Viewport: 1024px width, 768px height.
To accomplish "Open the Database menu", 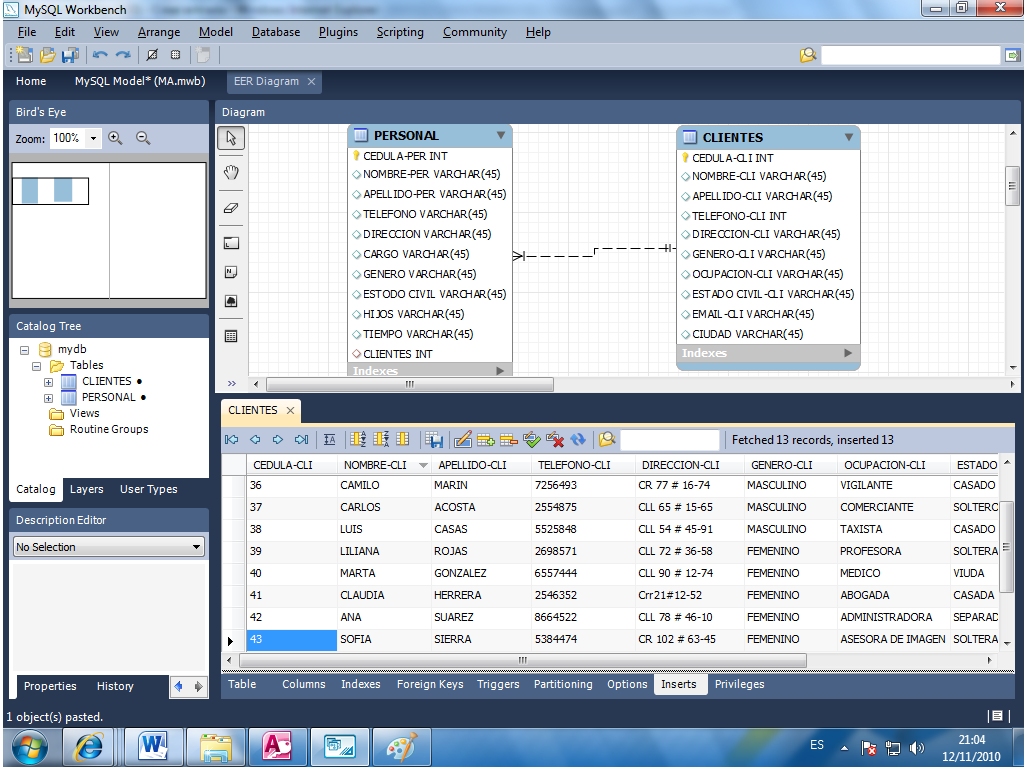I will (x=276, y=32).
